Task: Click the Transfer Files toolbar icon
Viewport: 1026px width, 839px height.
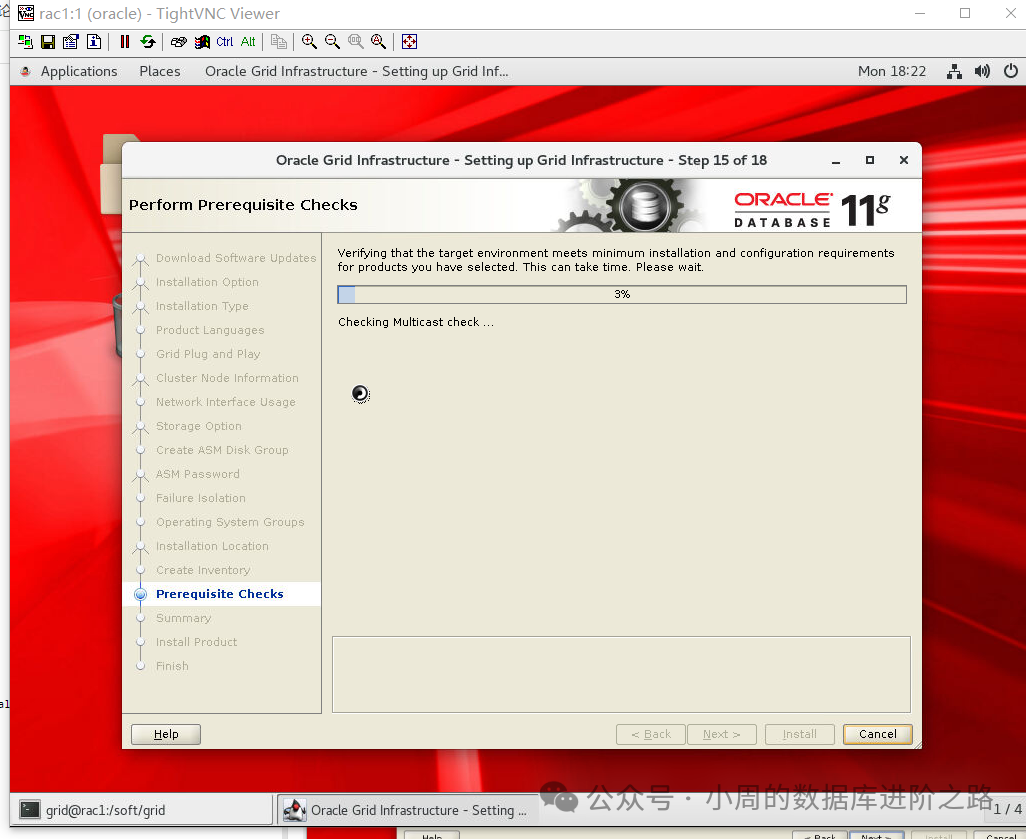Action: point(279,42)
